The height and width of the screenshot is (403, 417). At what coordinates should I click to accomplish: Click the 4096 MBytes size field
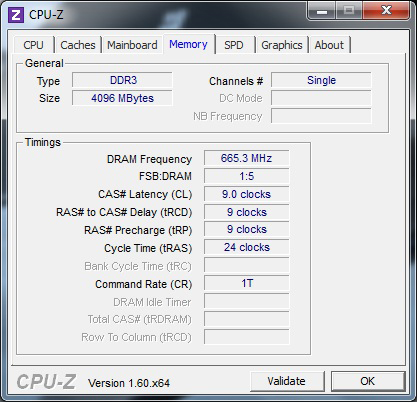122,98
